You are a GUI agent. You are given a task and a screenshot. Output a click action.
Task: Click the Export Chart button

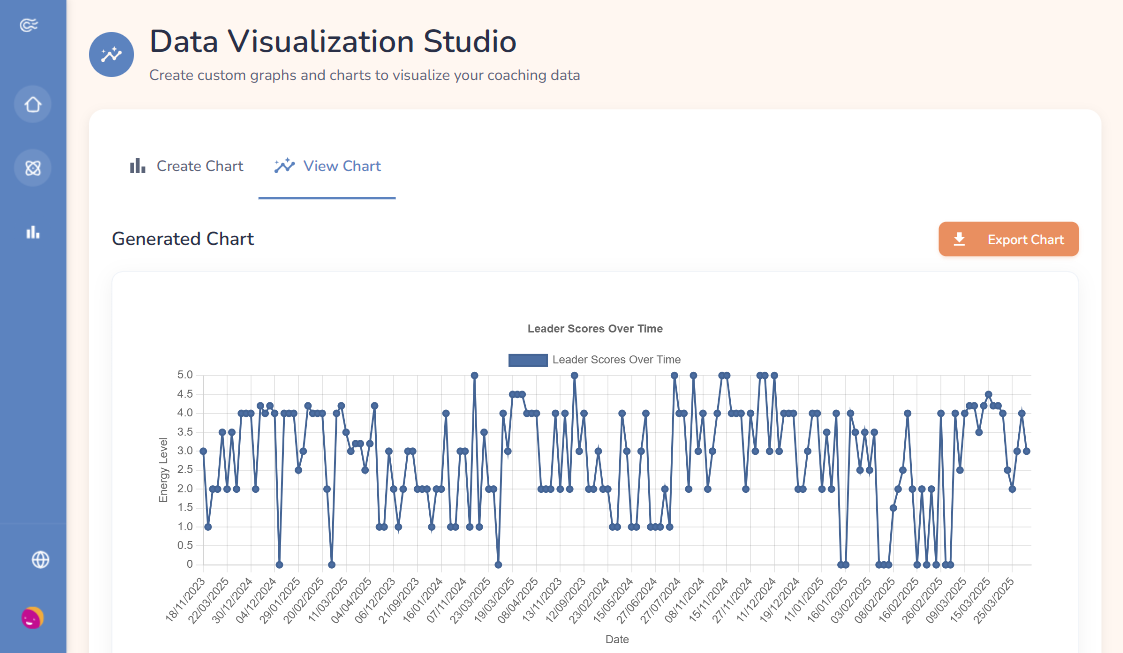click(x=1008, y=239)
